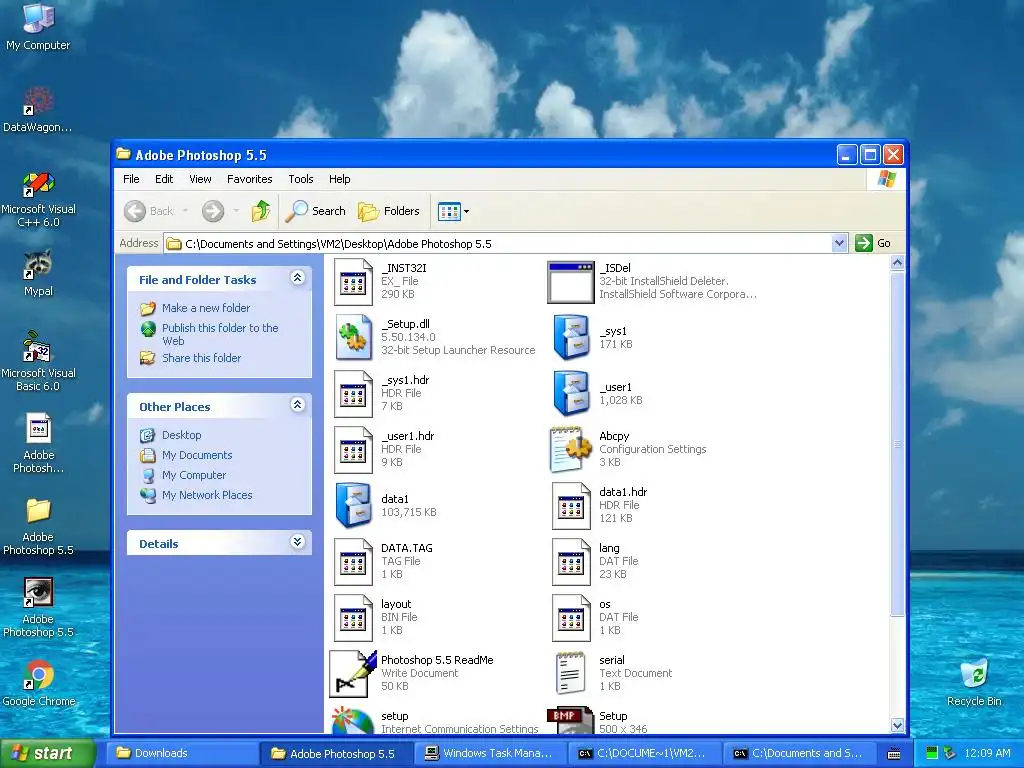This screenshot has width=1024, height=768.
Task: Click into the Address path field
Action: click(500, 244)
